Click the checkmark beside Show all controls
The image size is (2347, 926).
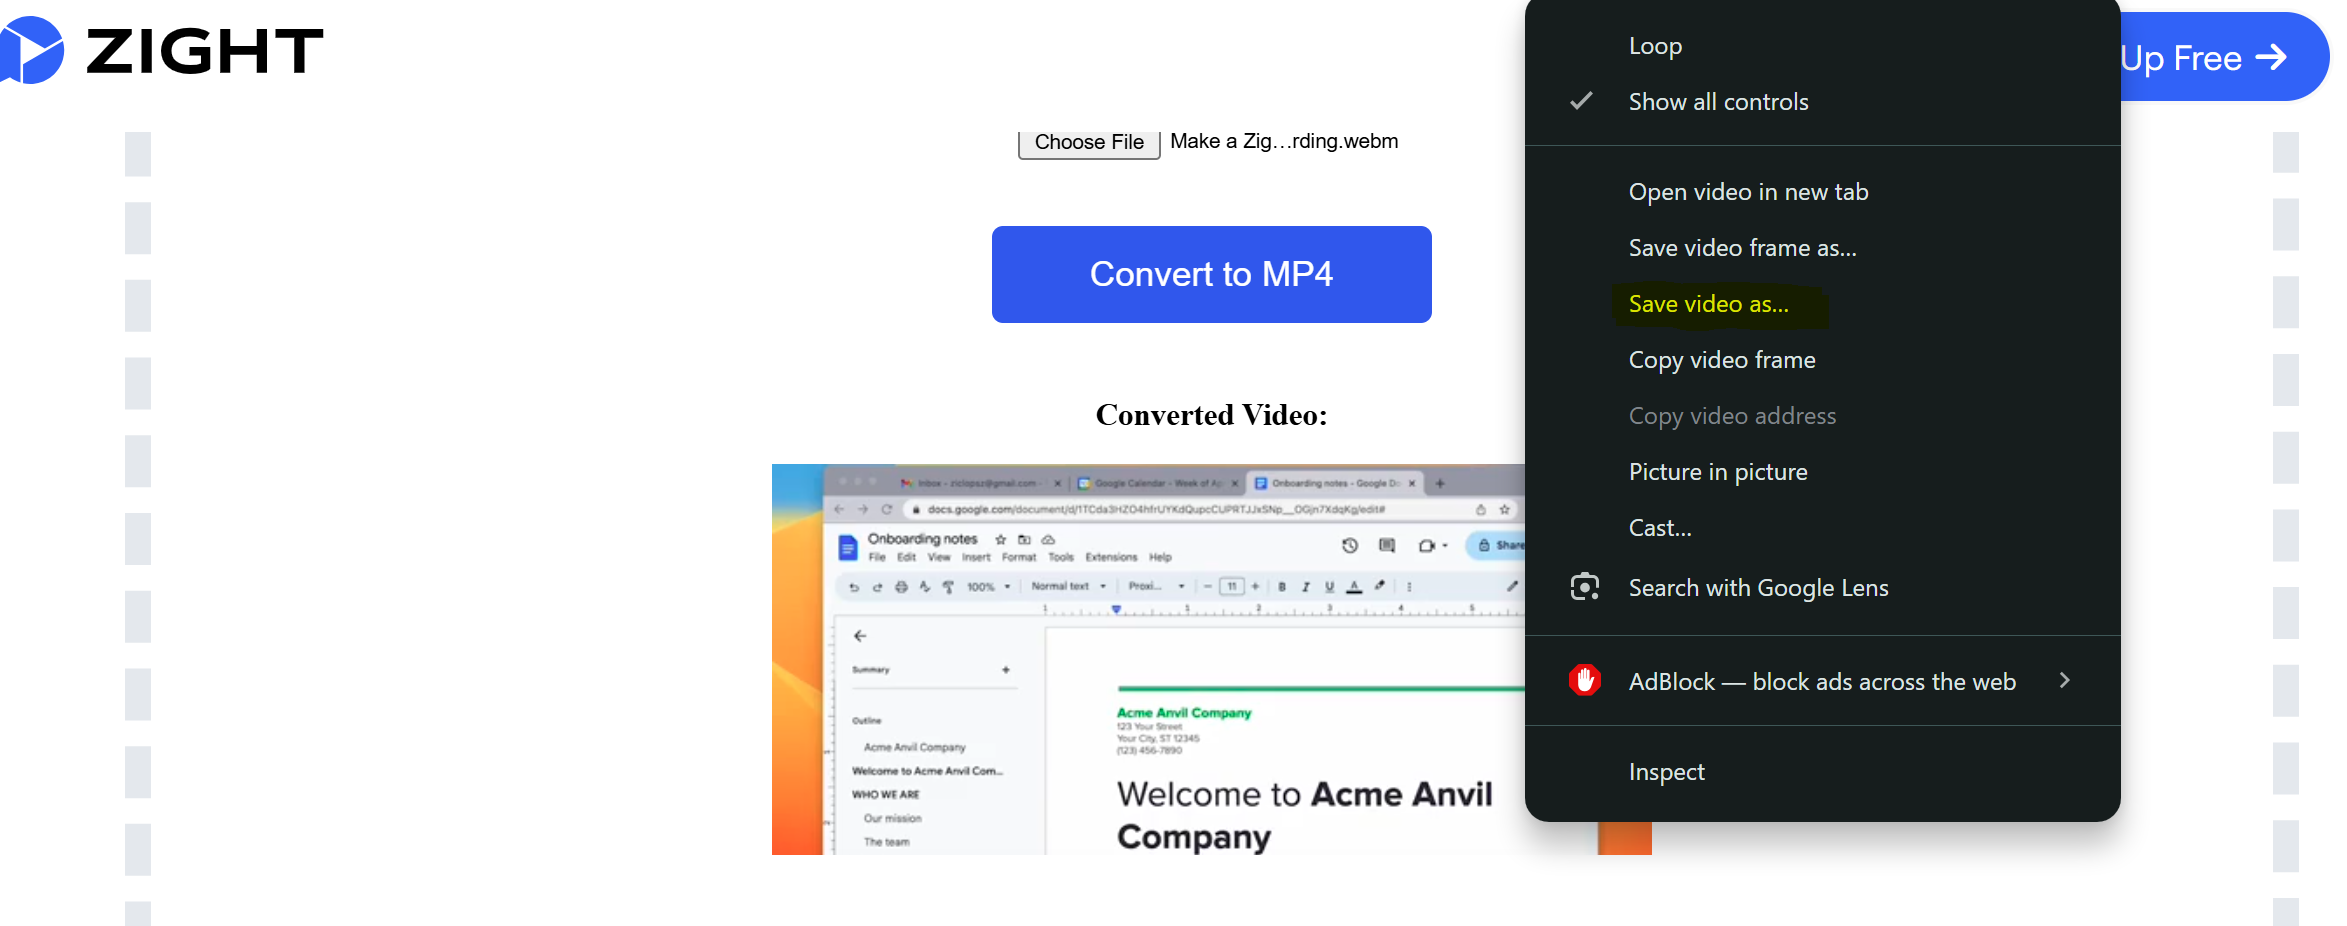pos(1581,101)
